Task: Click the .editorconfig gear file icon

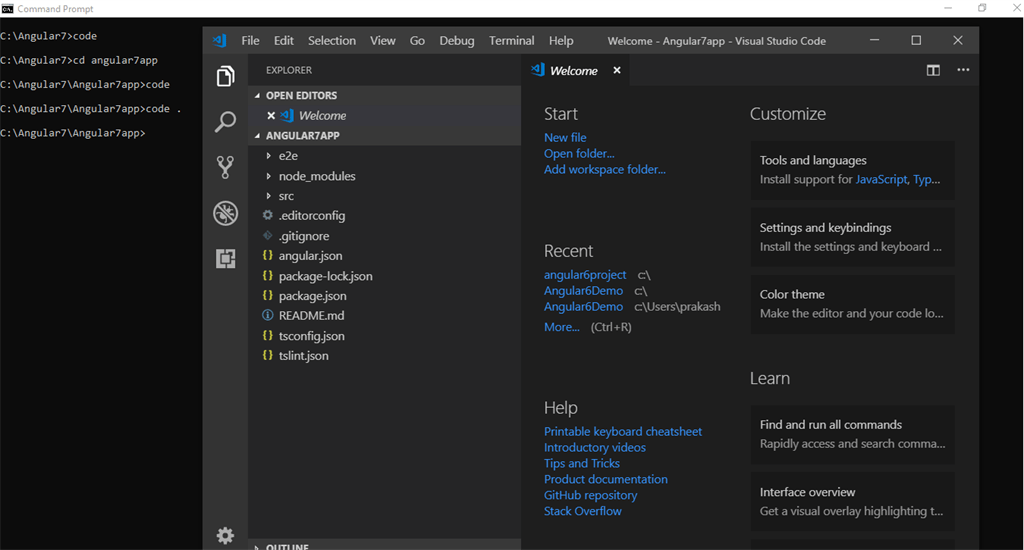Action: pyautogui.click(x=268, y=215)
